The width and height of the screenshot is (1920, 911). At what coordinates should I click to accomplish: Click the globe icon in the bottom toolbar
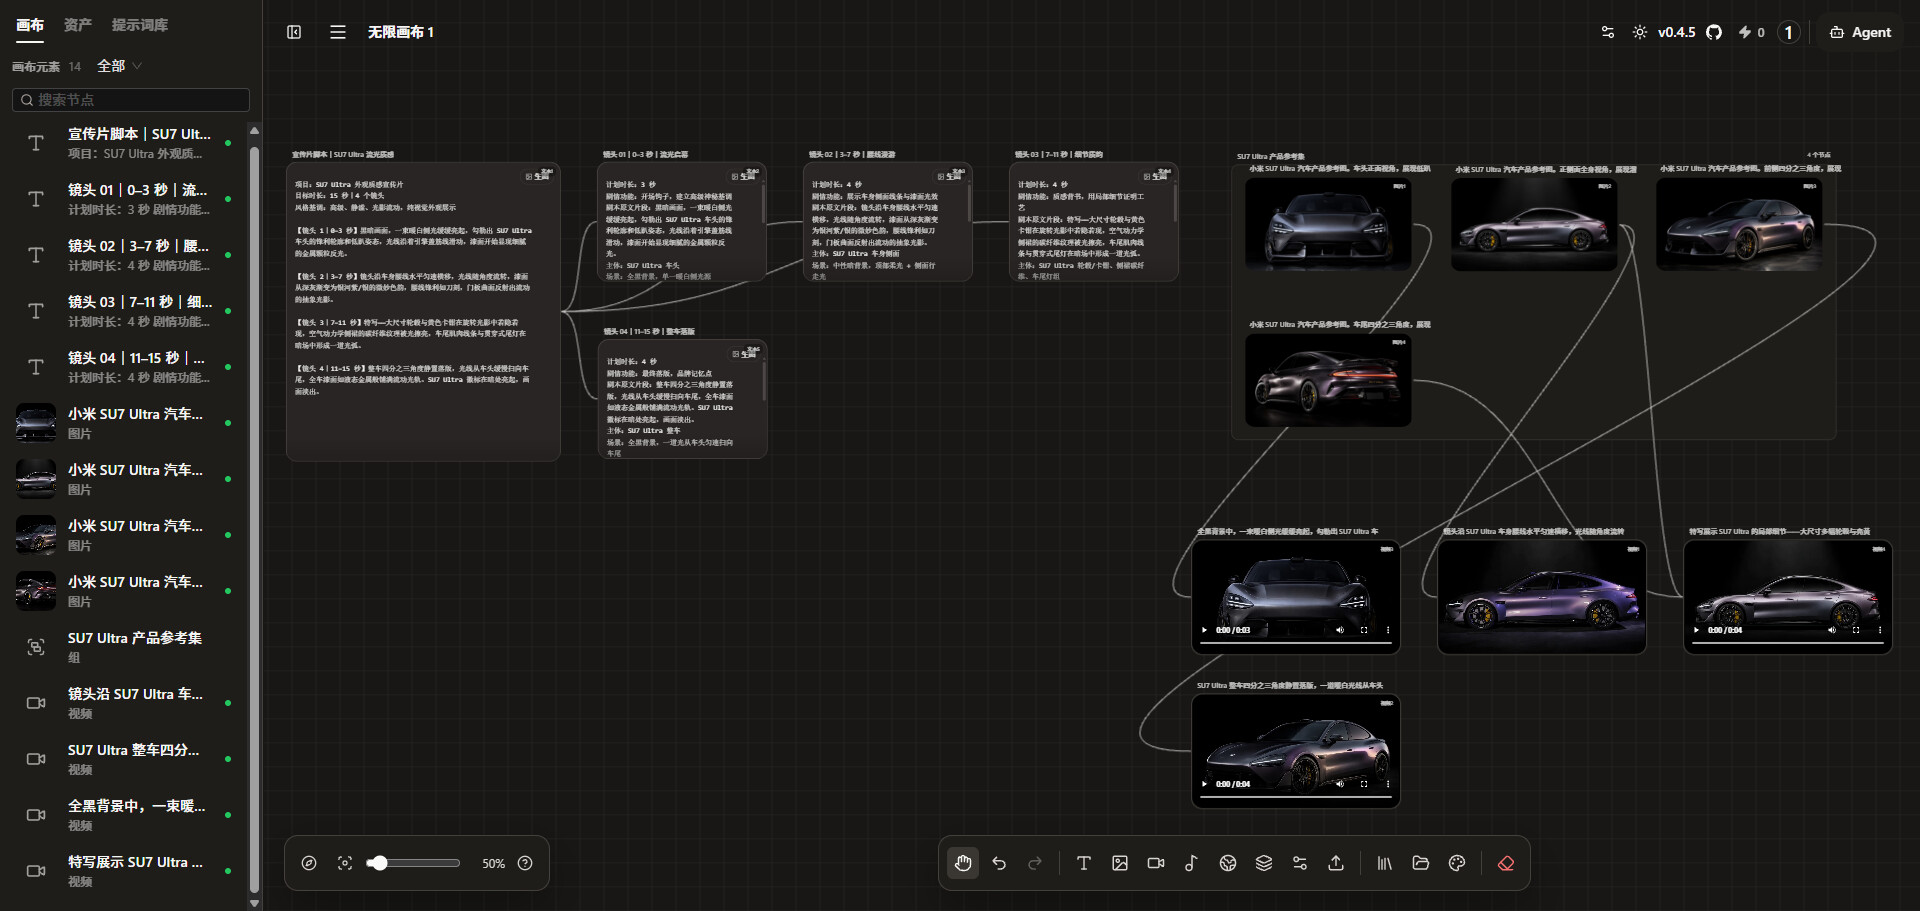pos(1228,863)
